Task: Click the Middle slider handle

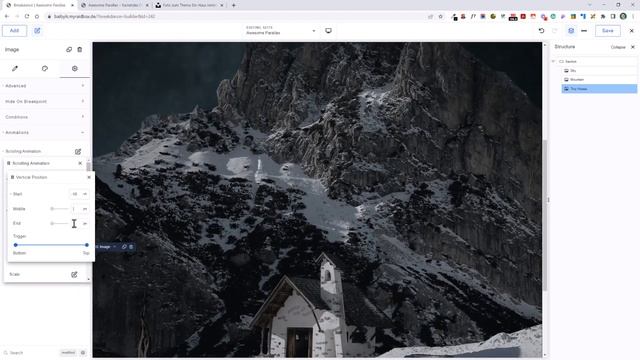Action: pos(52,209)
